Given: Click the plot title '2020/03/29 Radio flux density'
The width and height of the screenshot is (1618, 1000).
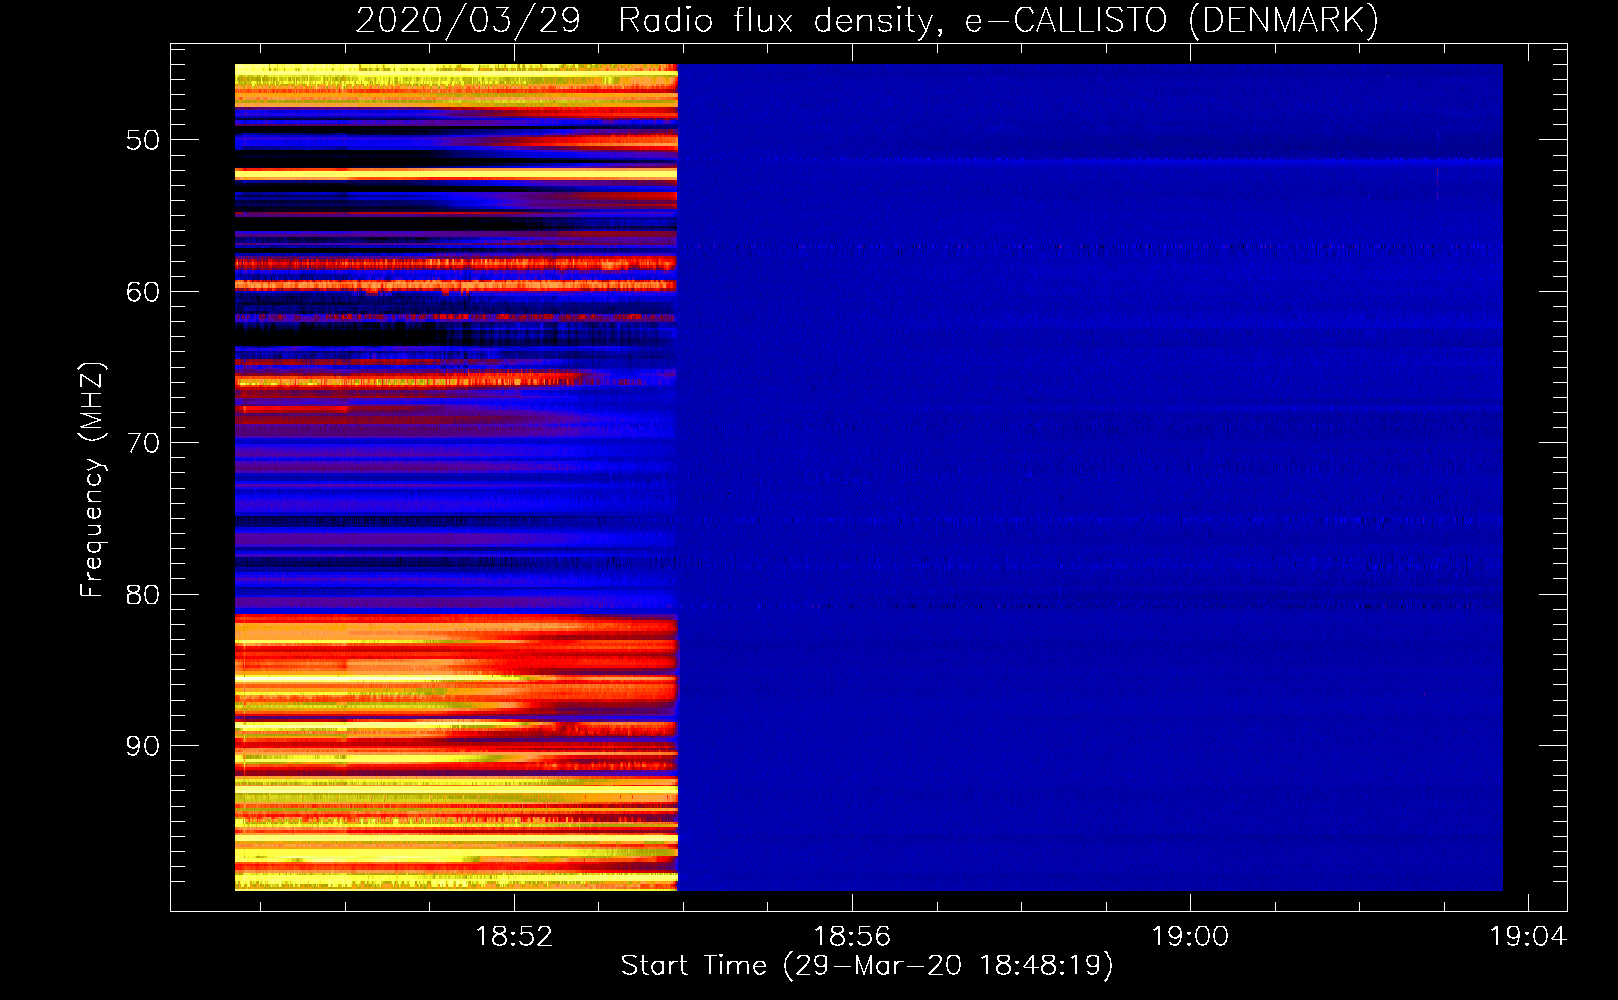Looking at the screenshot, I should click(x=867, y=21).
